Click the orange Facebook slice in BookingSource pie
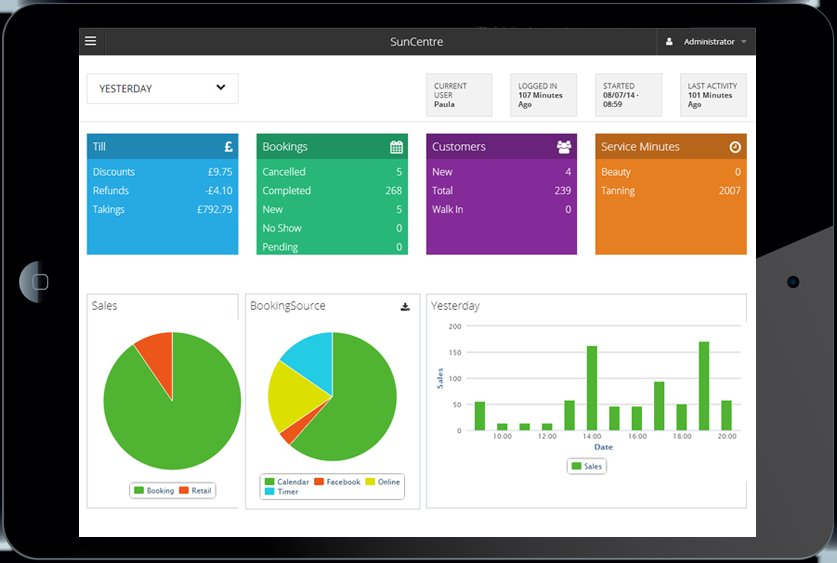The width and height of the screenshot is (837, 563). coord(294,430)
